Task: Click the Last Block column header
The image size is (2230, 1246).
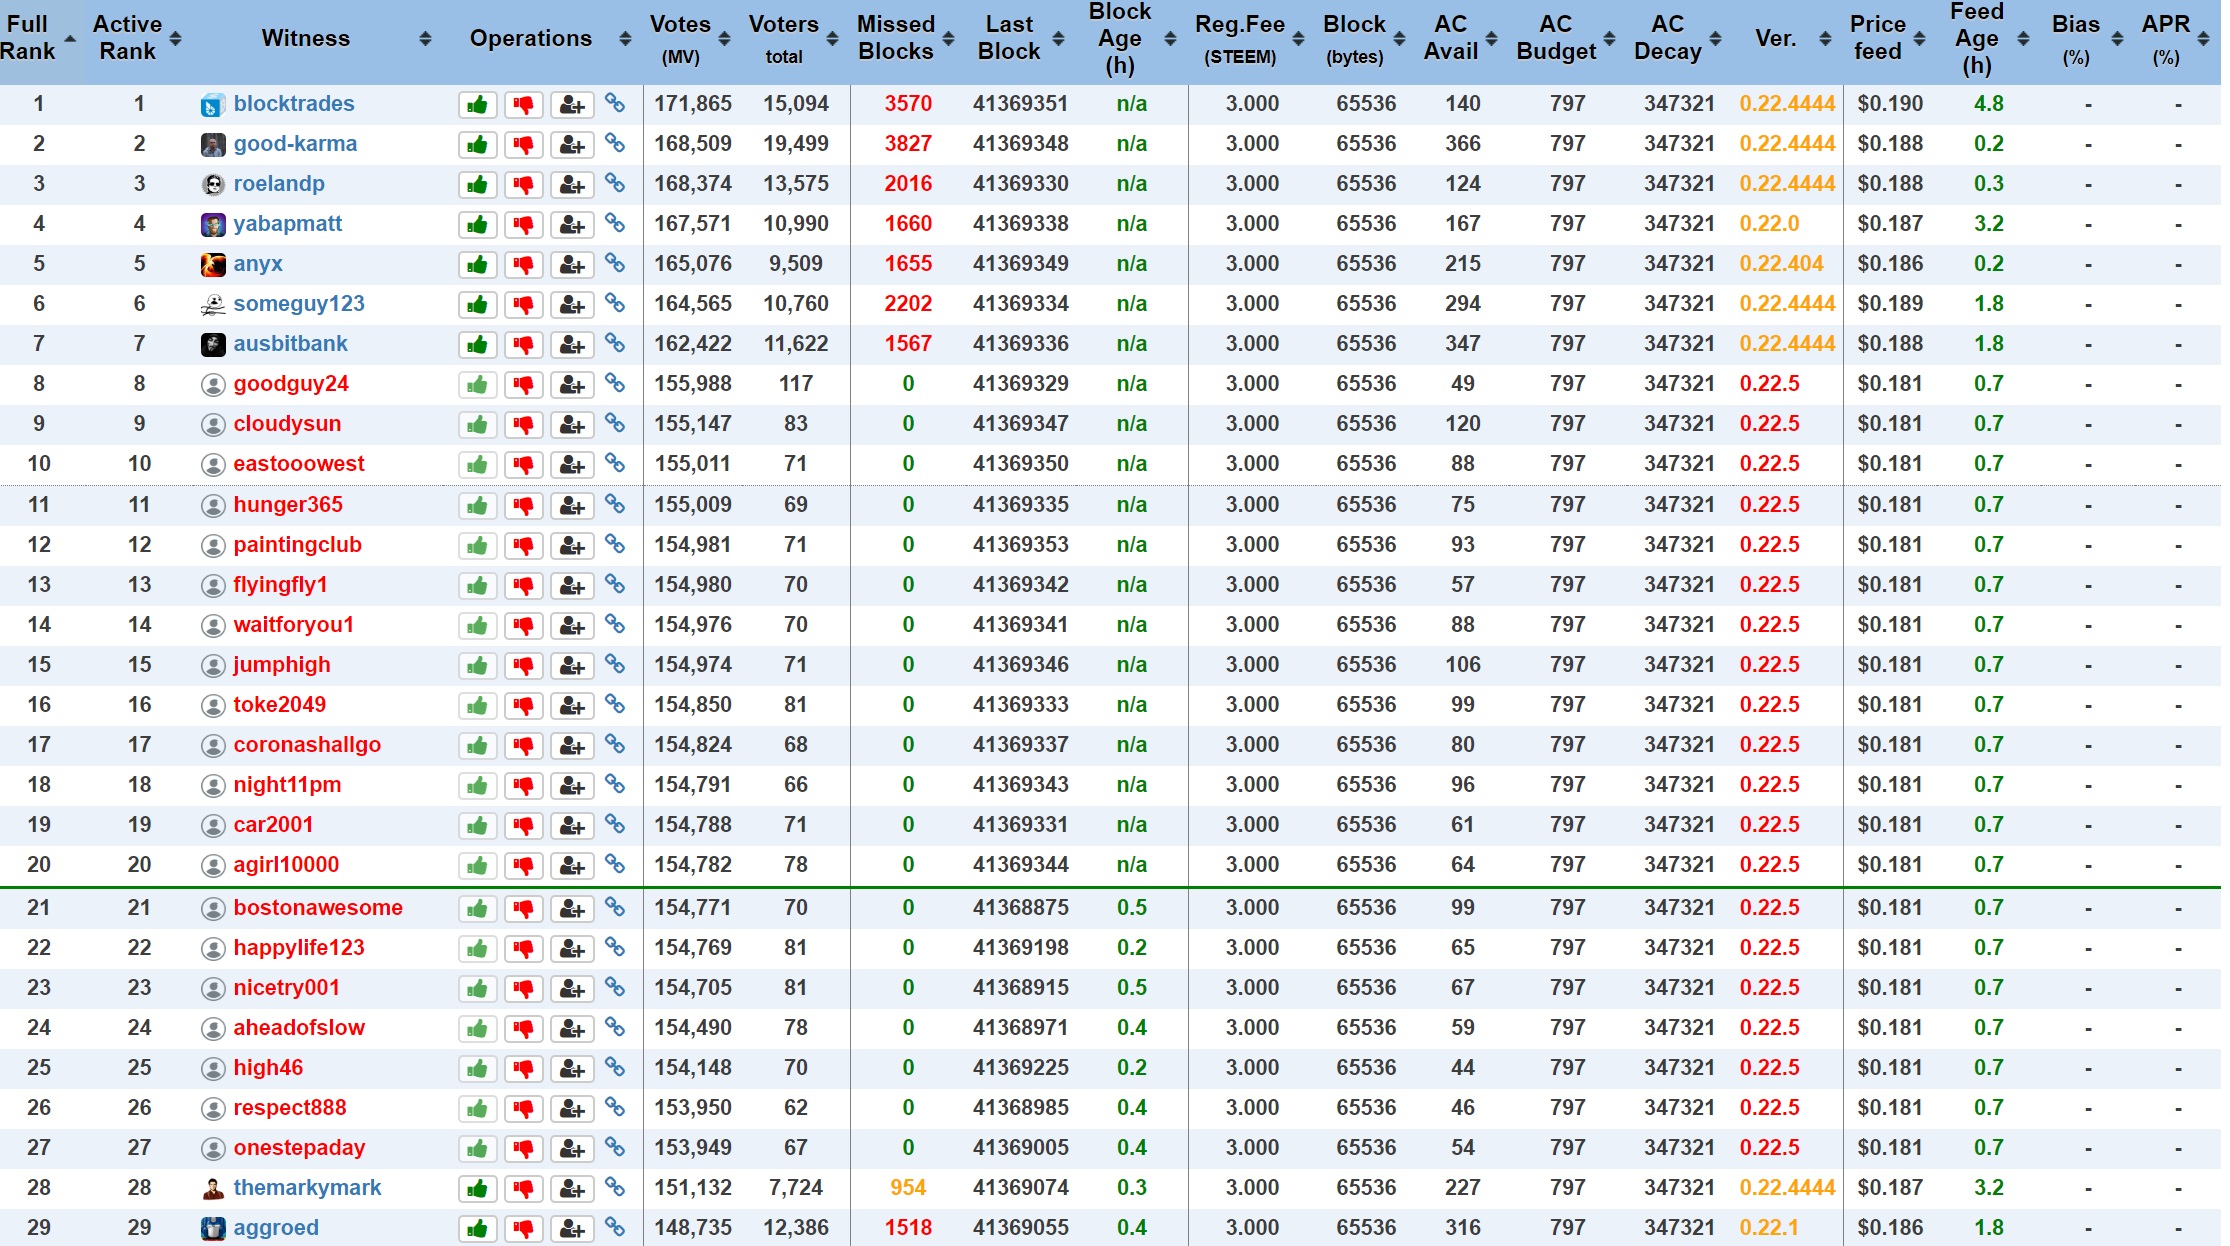Action: click(1008, 38)
